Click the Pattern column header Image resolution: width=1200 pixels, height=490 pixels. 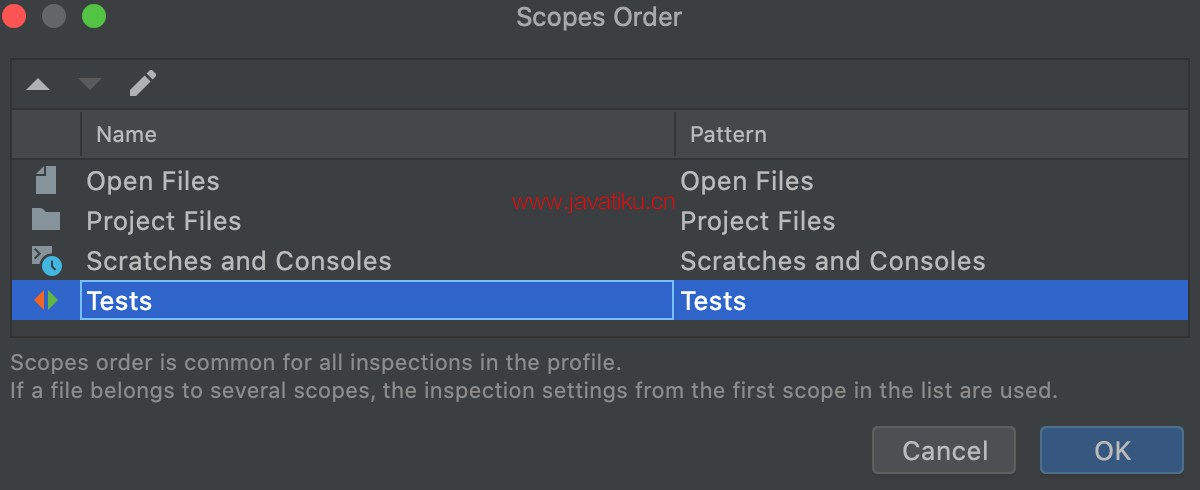point(932,134)
